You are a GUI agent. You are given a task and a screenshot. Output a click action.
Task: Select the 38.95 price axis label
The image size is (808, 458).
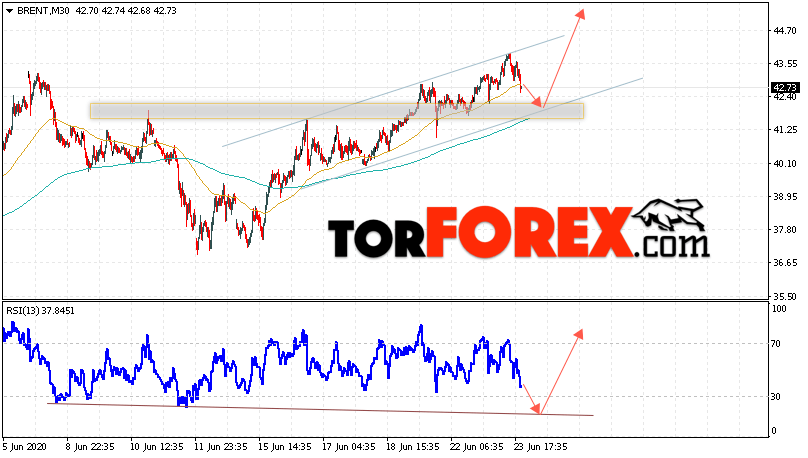(x=785, y=197)
